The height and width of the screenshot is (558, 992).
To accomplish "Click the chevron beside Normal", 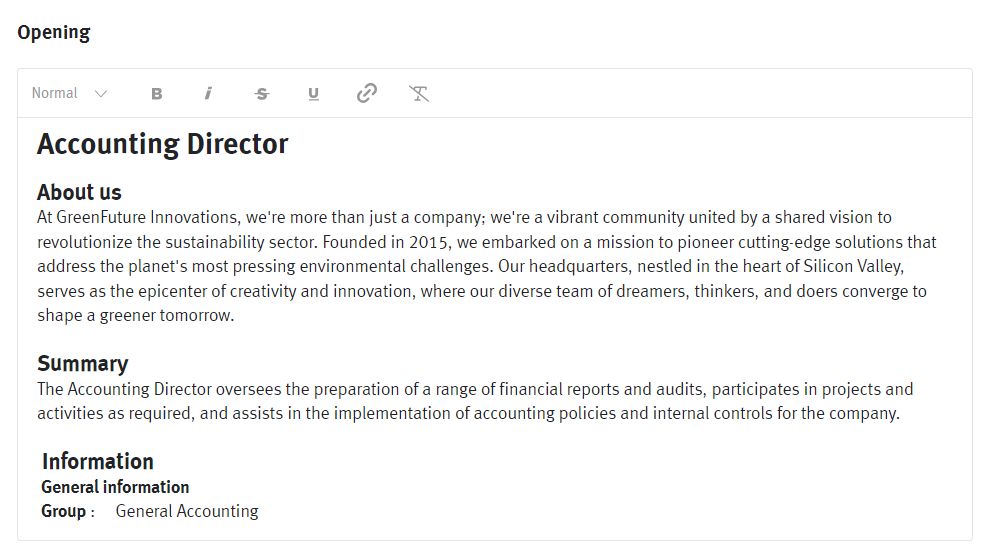I will coord(101,94).
